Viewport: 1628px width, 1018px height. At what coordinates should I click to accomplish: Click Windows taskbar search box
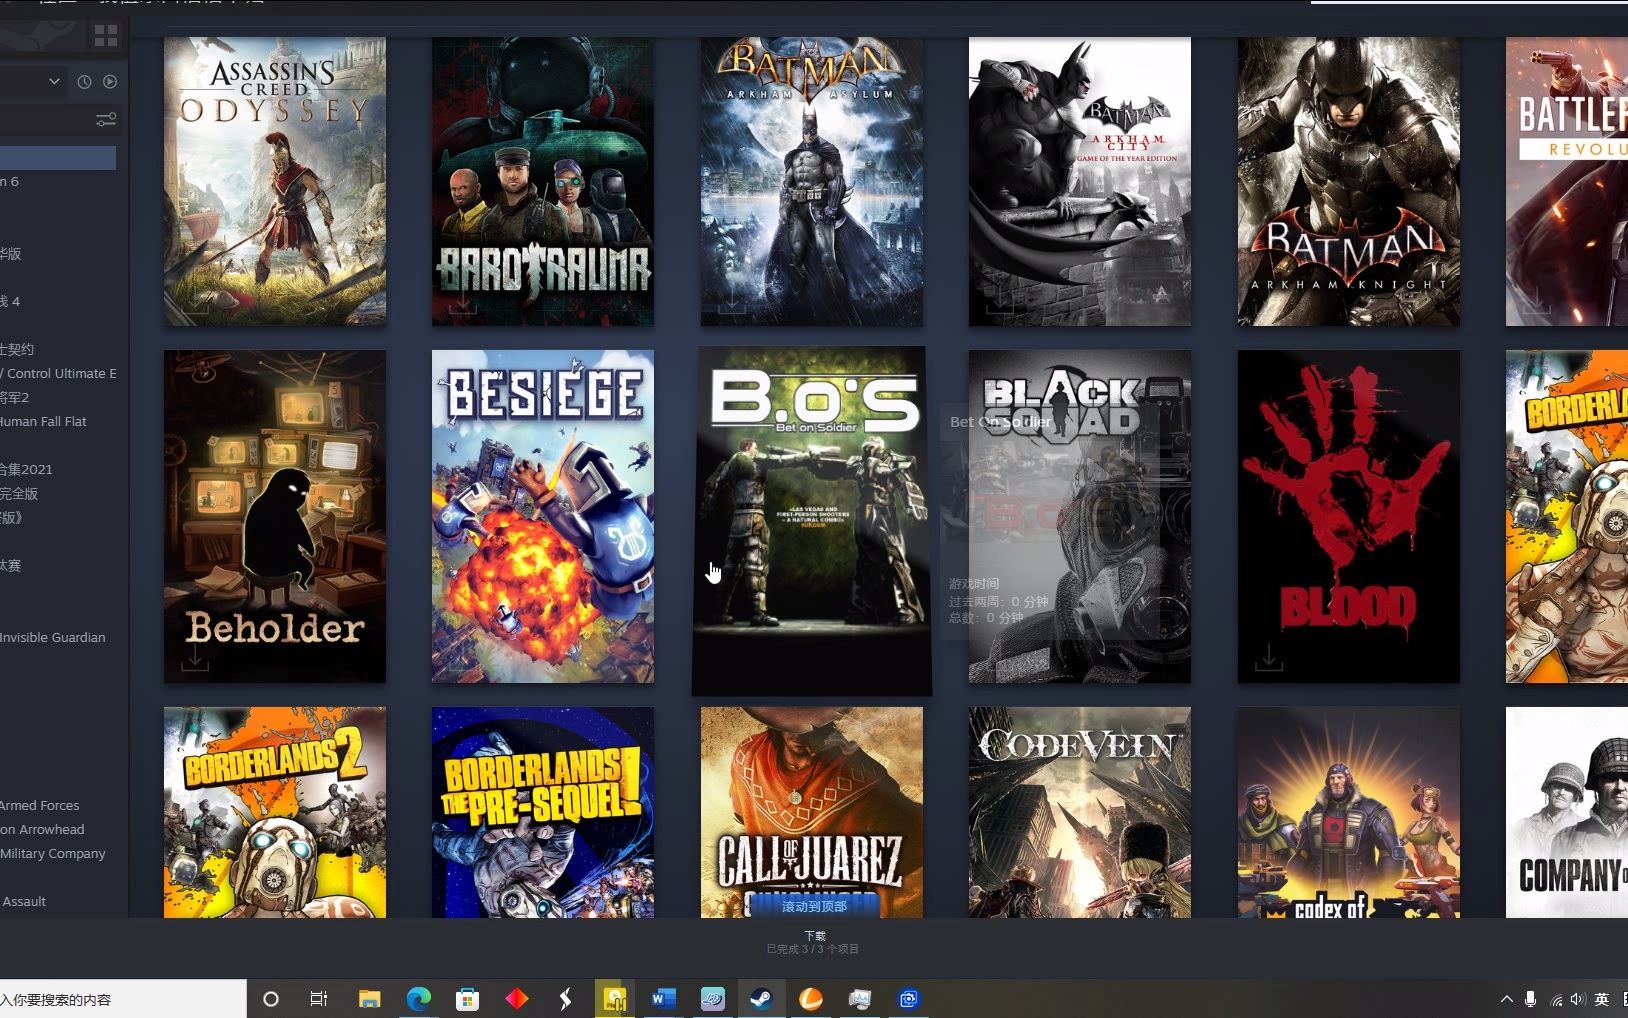[123, 999]
